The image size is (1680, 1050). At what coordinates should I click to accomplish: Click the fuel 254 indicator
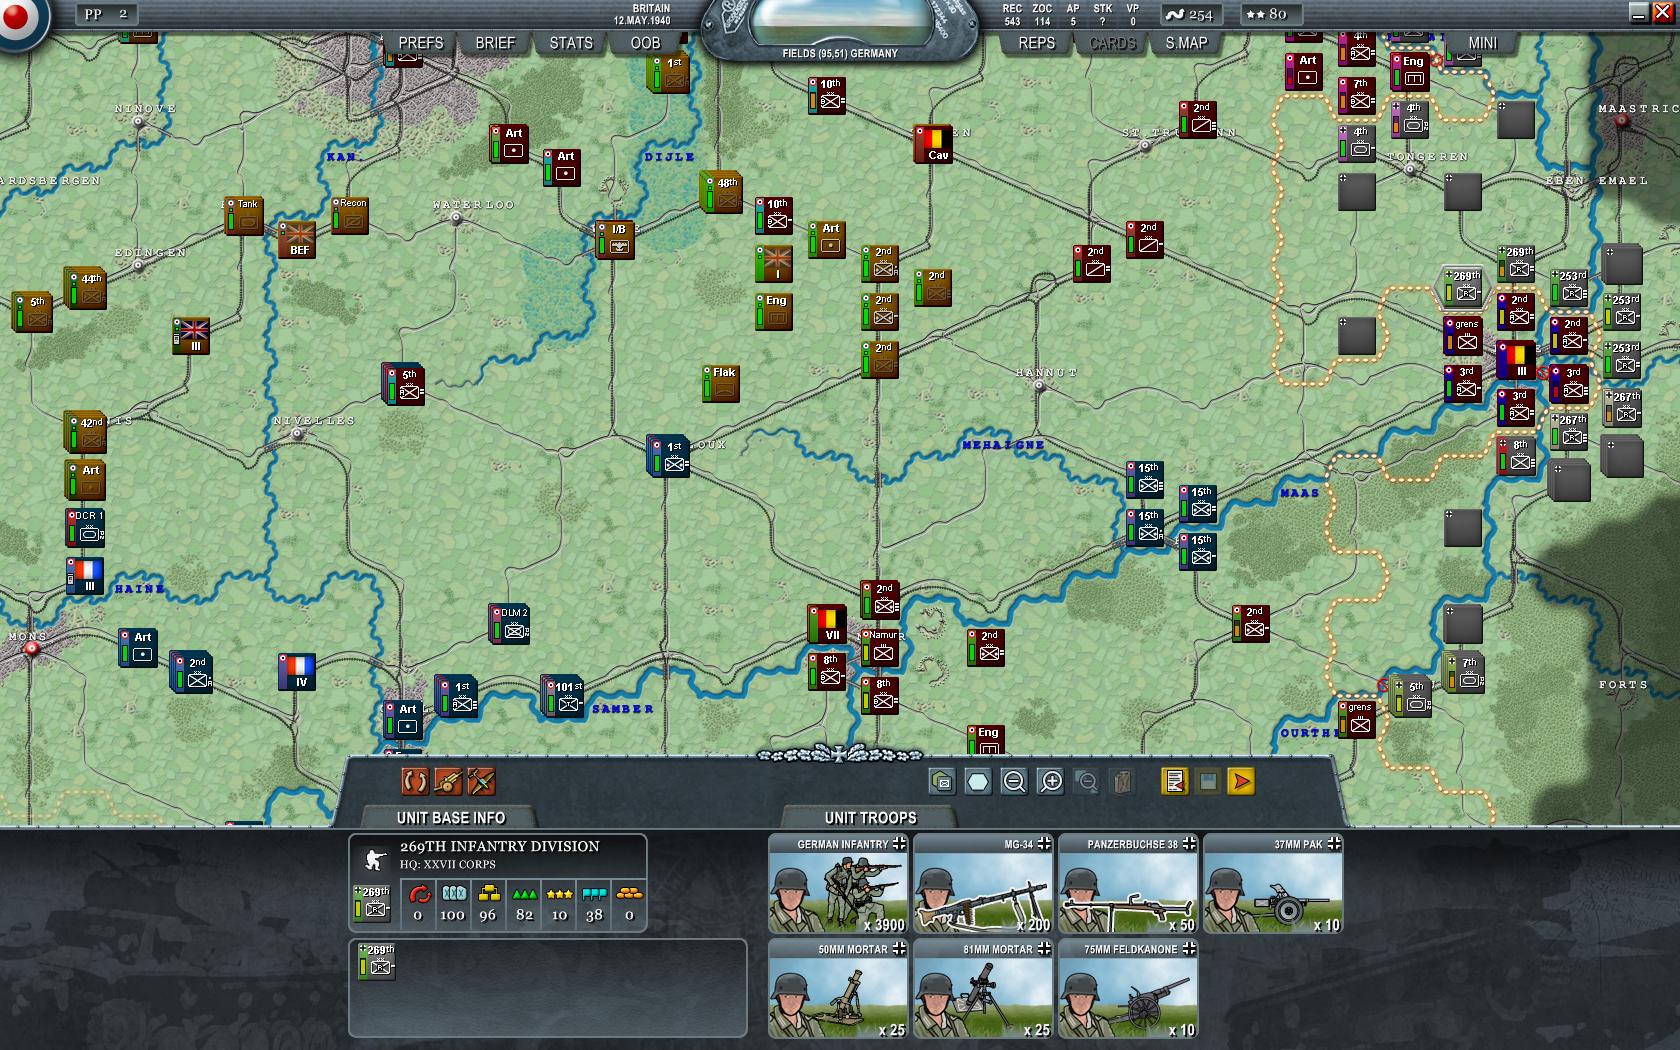pyautogui.click(x=1192, y=14)
